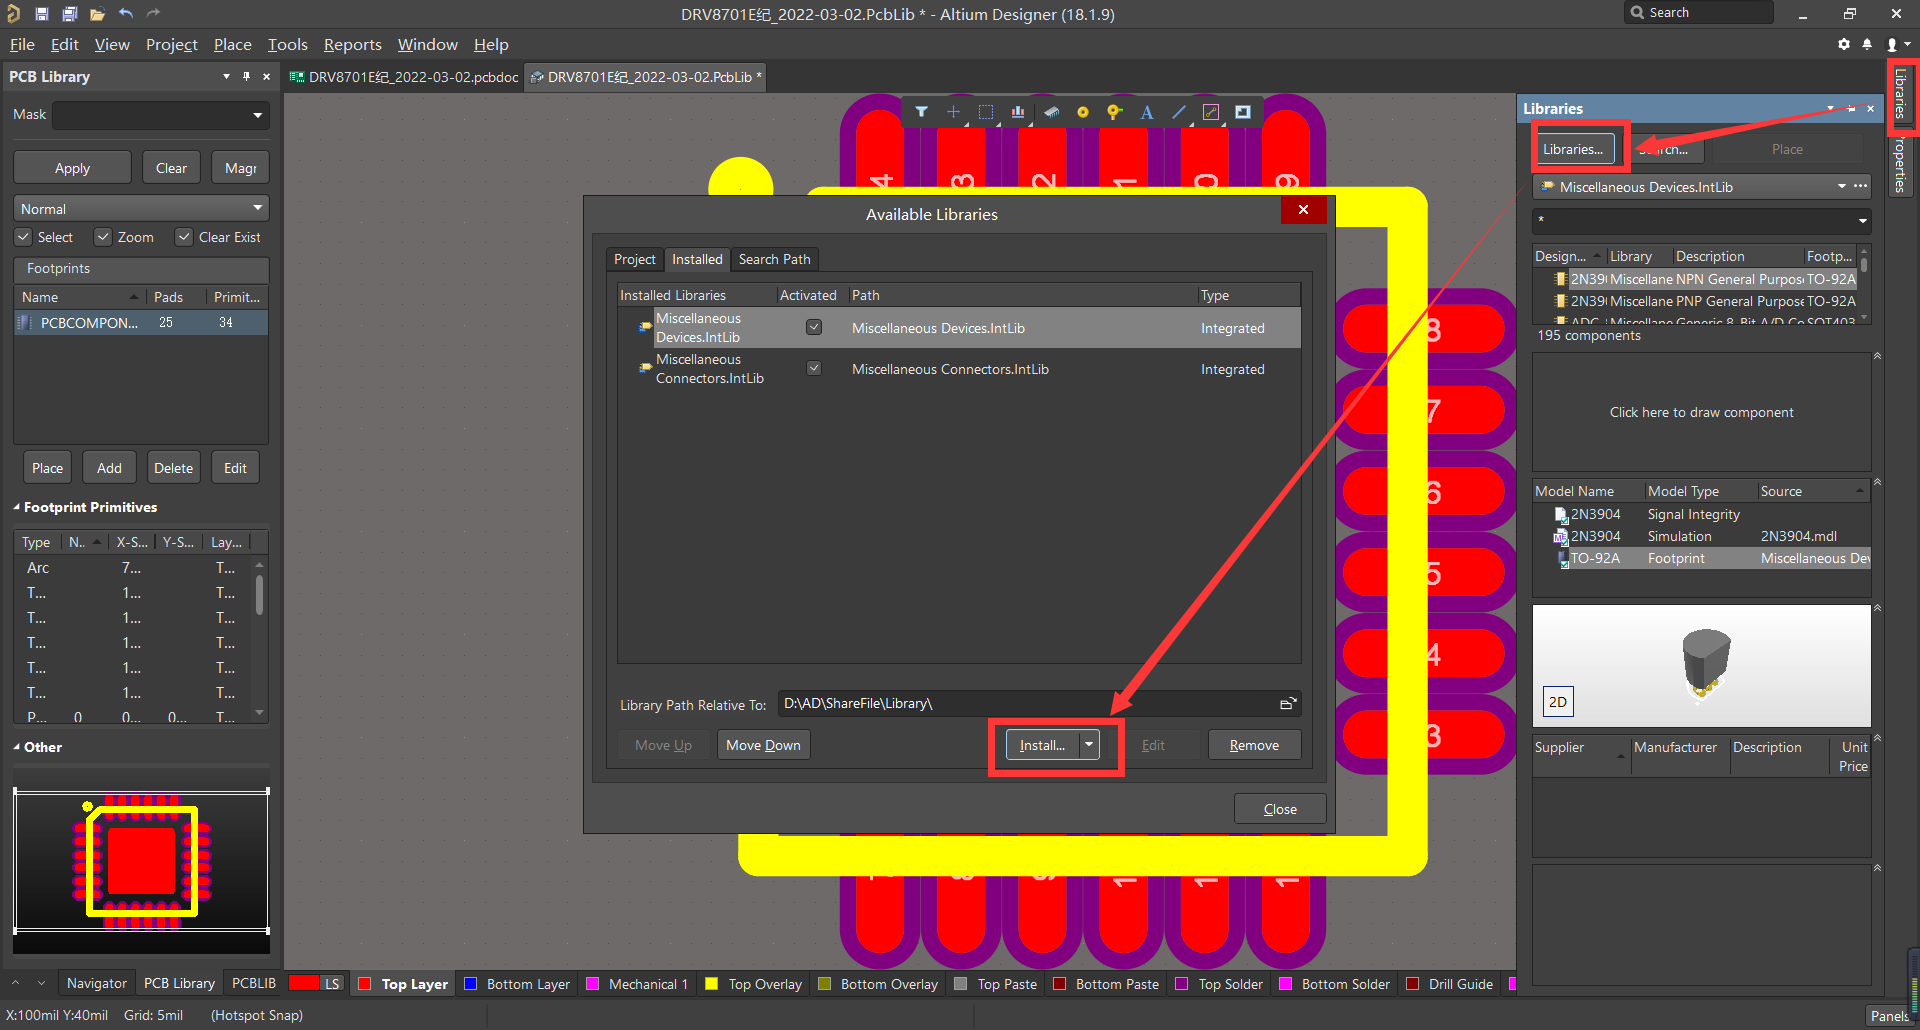Disable the Zoom checkbox
Viewport: 1920px width, 1030px height.
pyautogui.click(x=103, y=236)
